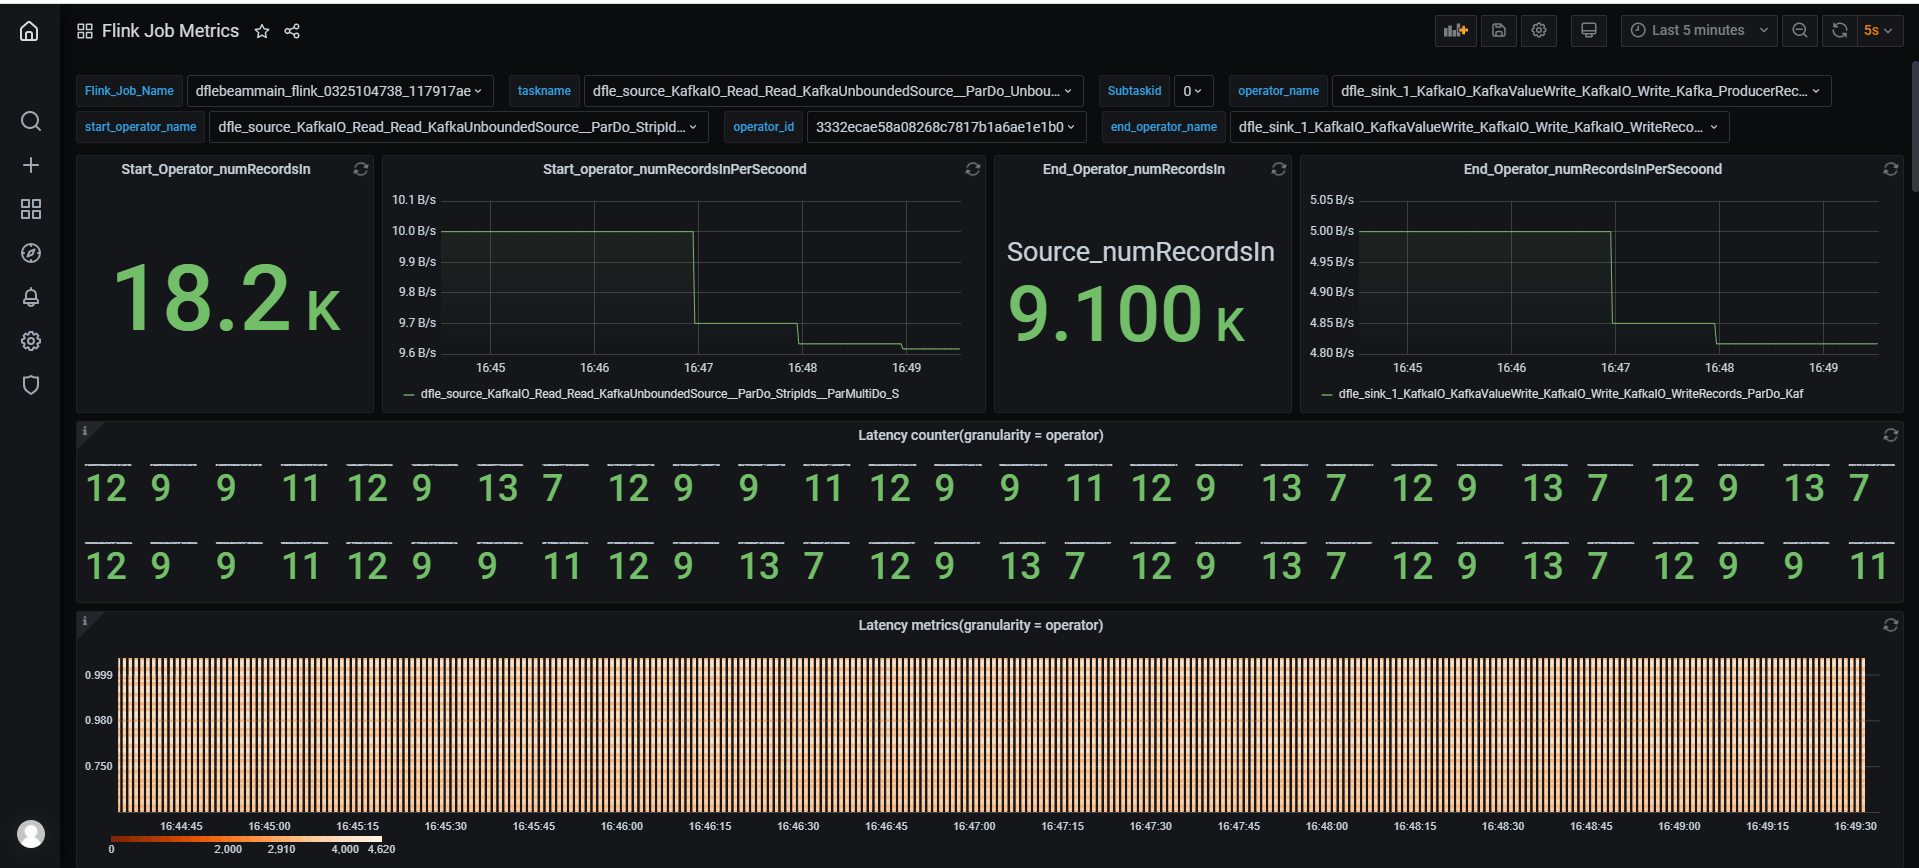The image size is (1919, 868).
Task: Open Start_Operator_numRecordsIn panel title menu
Action: (x=216, y=170)
